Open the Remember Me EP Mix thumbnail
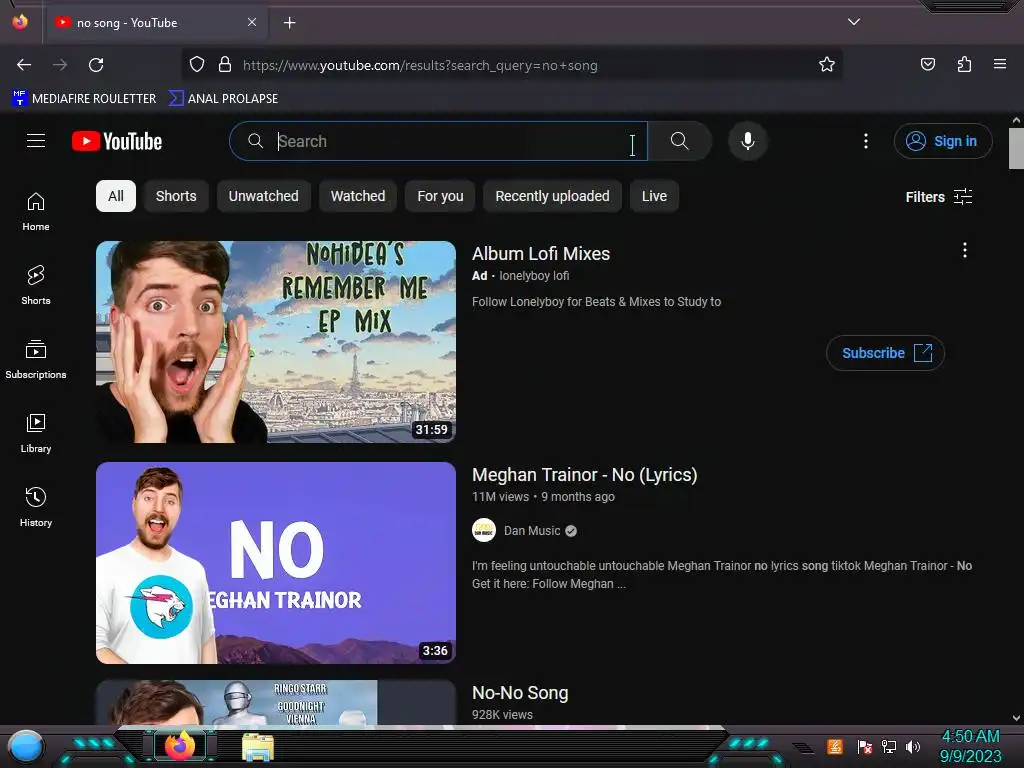Viewport: 1024px width, 768px height. [276, 342]
